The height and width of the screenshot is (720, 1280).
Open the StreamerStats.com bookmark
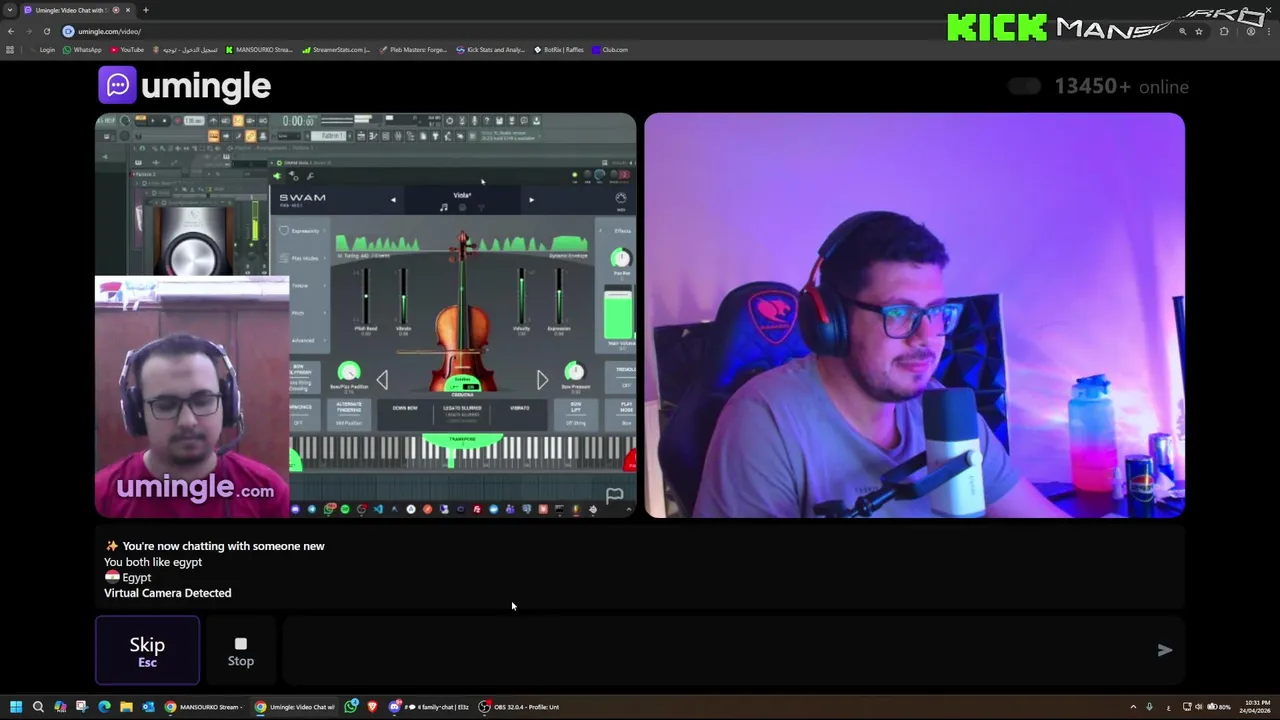(x=336, y=49)
